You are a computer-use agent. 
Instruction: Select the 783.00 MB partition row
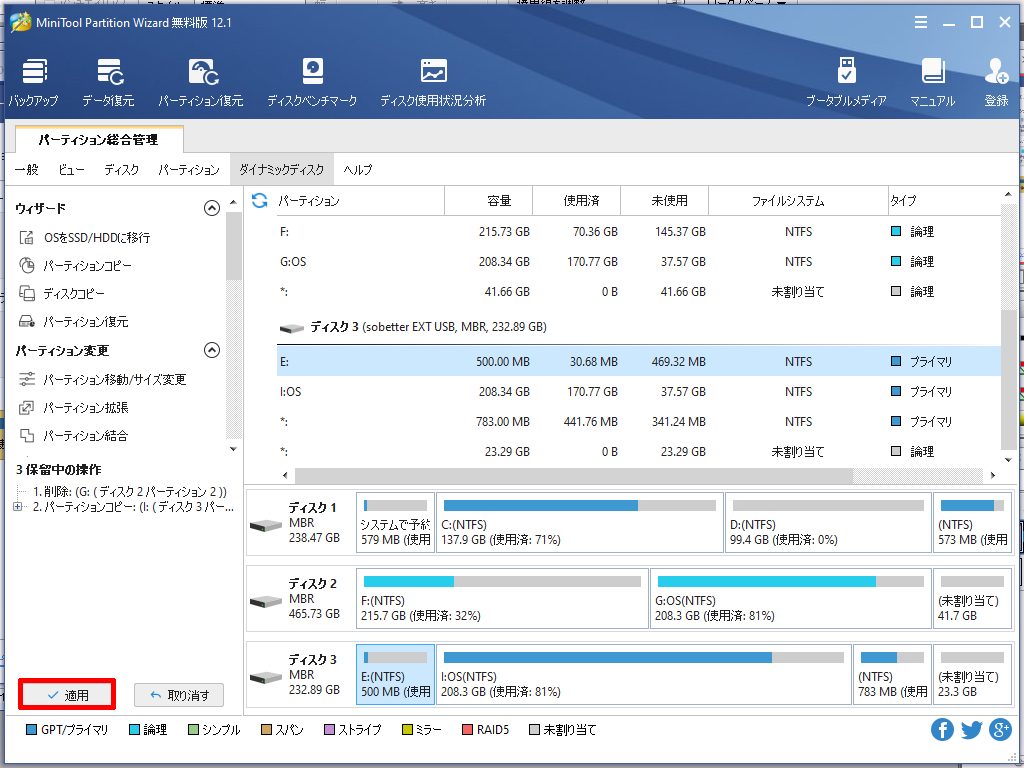(639, 422)
